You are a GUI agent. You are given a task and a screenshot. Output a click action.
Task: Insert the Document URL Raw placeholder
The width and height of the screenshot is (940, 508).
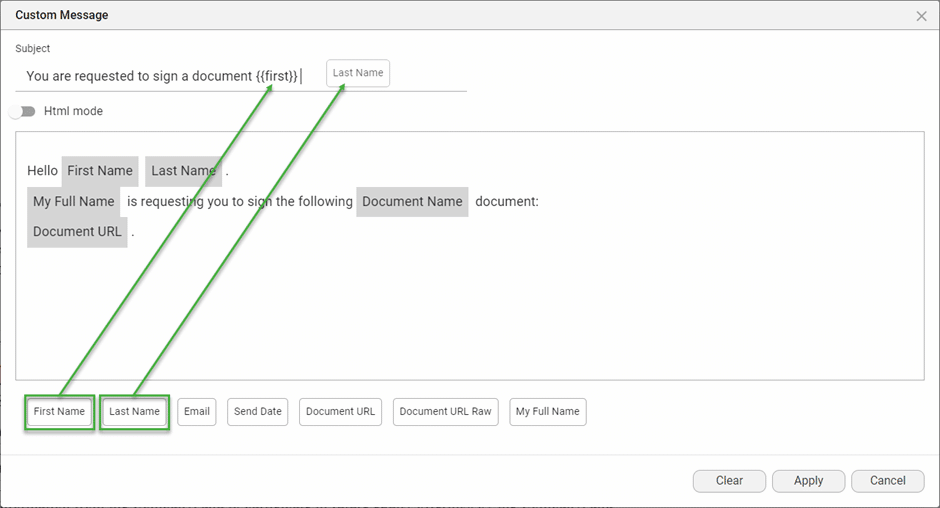446,412
